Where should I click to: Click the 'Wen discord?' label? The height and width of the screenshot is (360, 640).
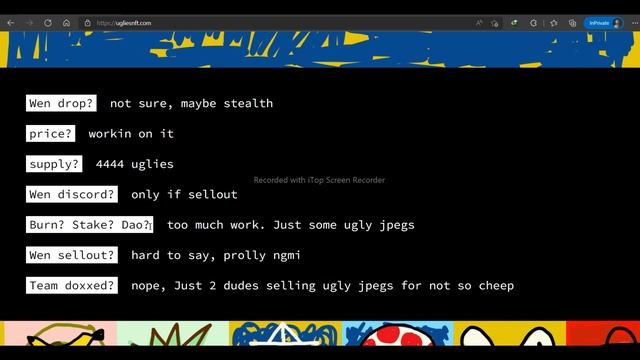72,194
